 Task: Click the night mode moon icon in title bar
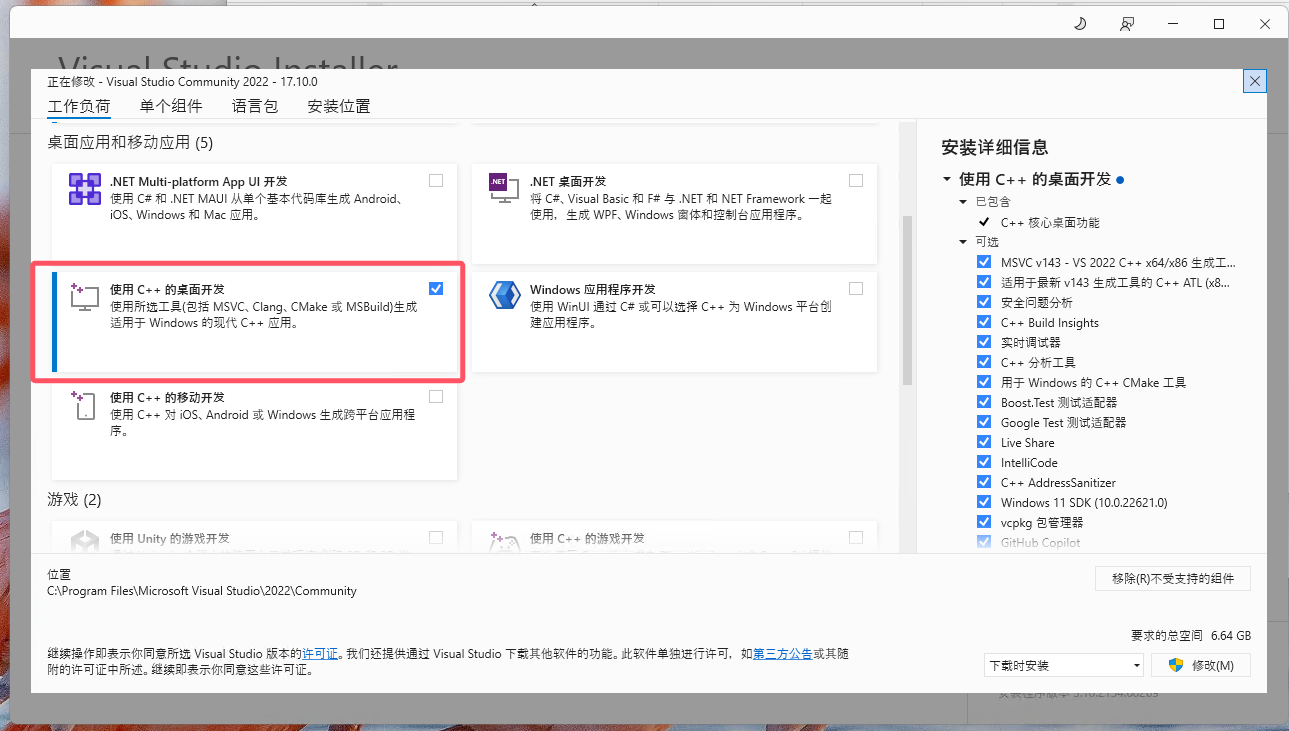coord(1080,24)
